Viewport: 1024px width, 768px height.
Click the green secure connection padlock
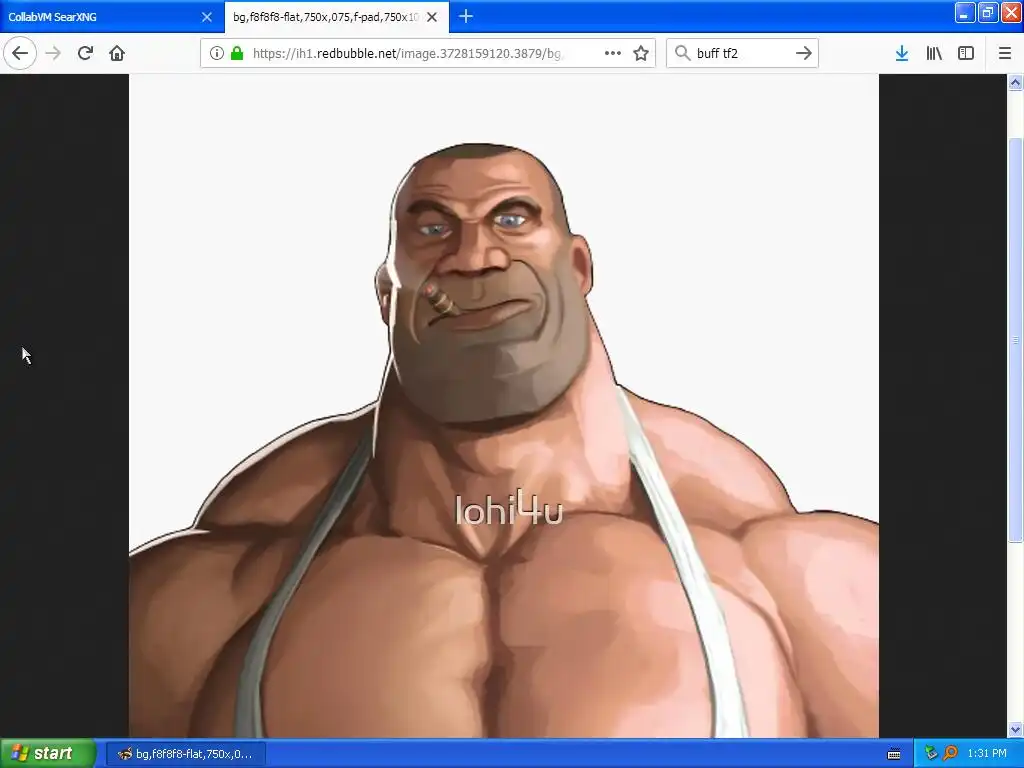pyautogui.click(x=237, y=53)
